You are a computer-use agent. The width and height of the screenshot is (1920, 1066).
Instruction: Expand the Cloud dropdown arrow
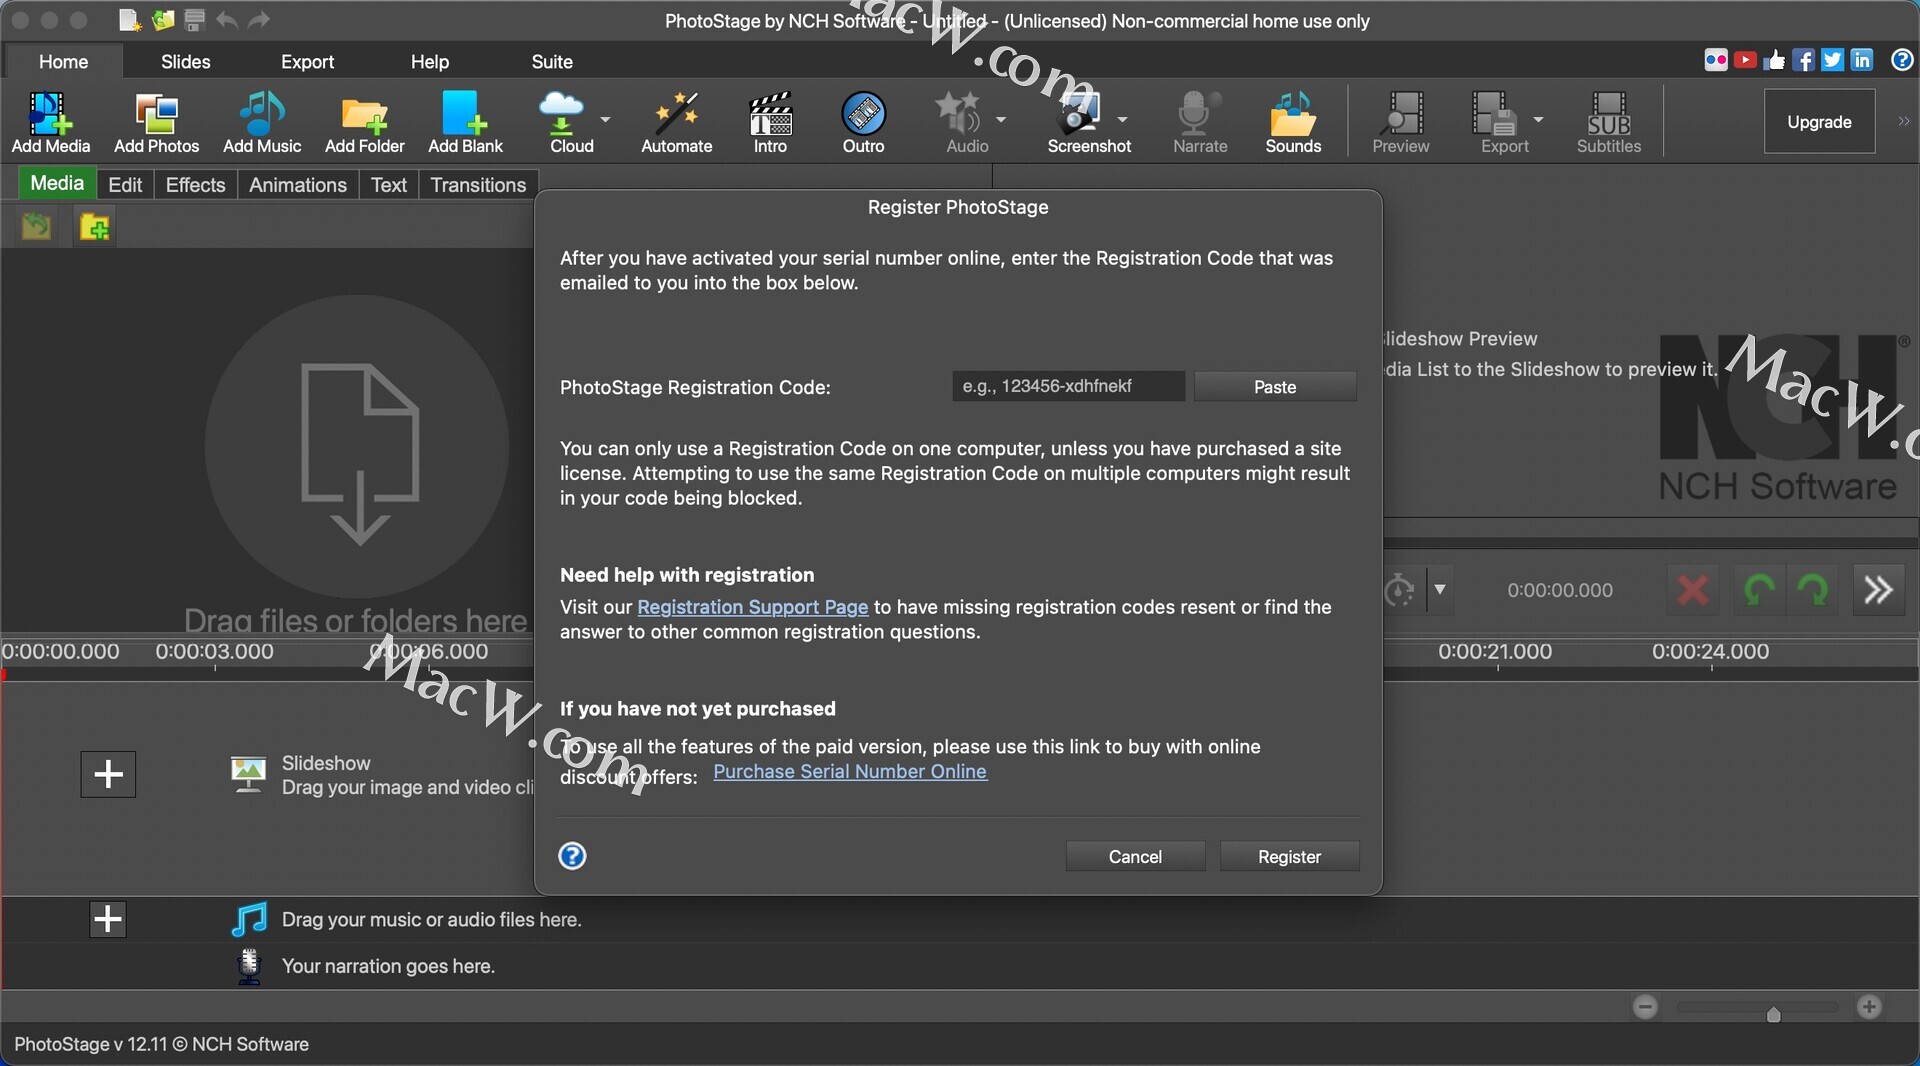pyautogui.click(x=606, y=119)
